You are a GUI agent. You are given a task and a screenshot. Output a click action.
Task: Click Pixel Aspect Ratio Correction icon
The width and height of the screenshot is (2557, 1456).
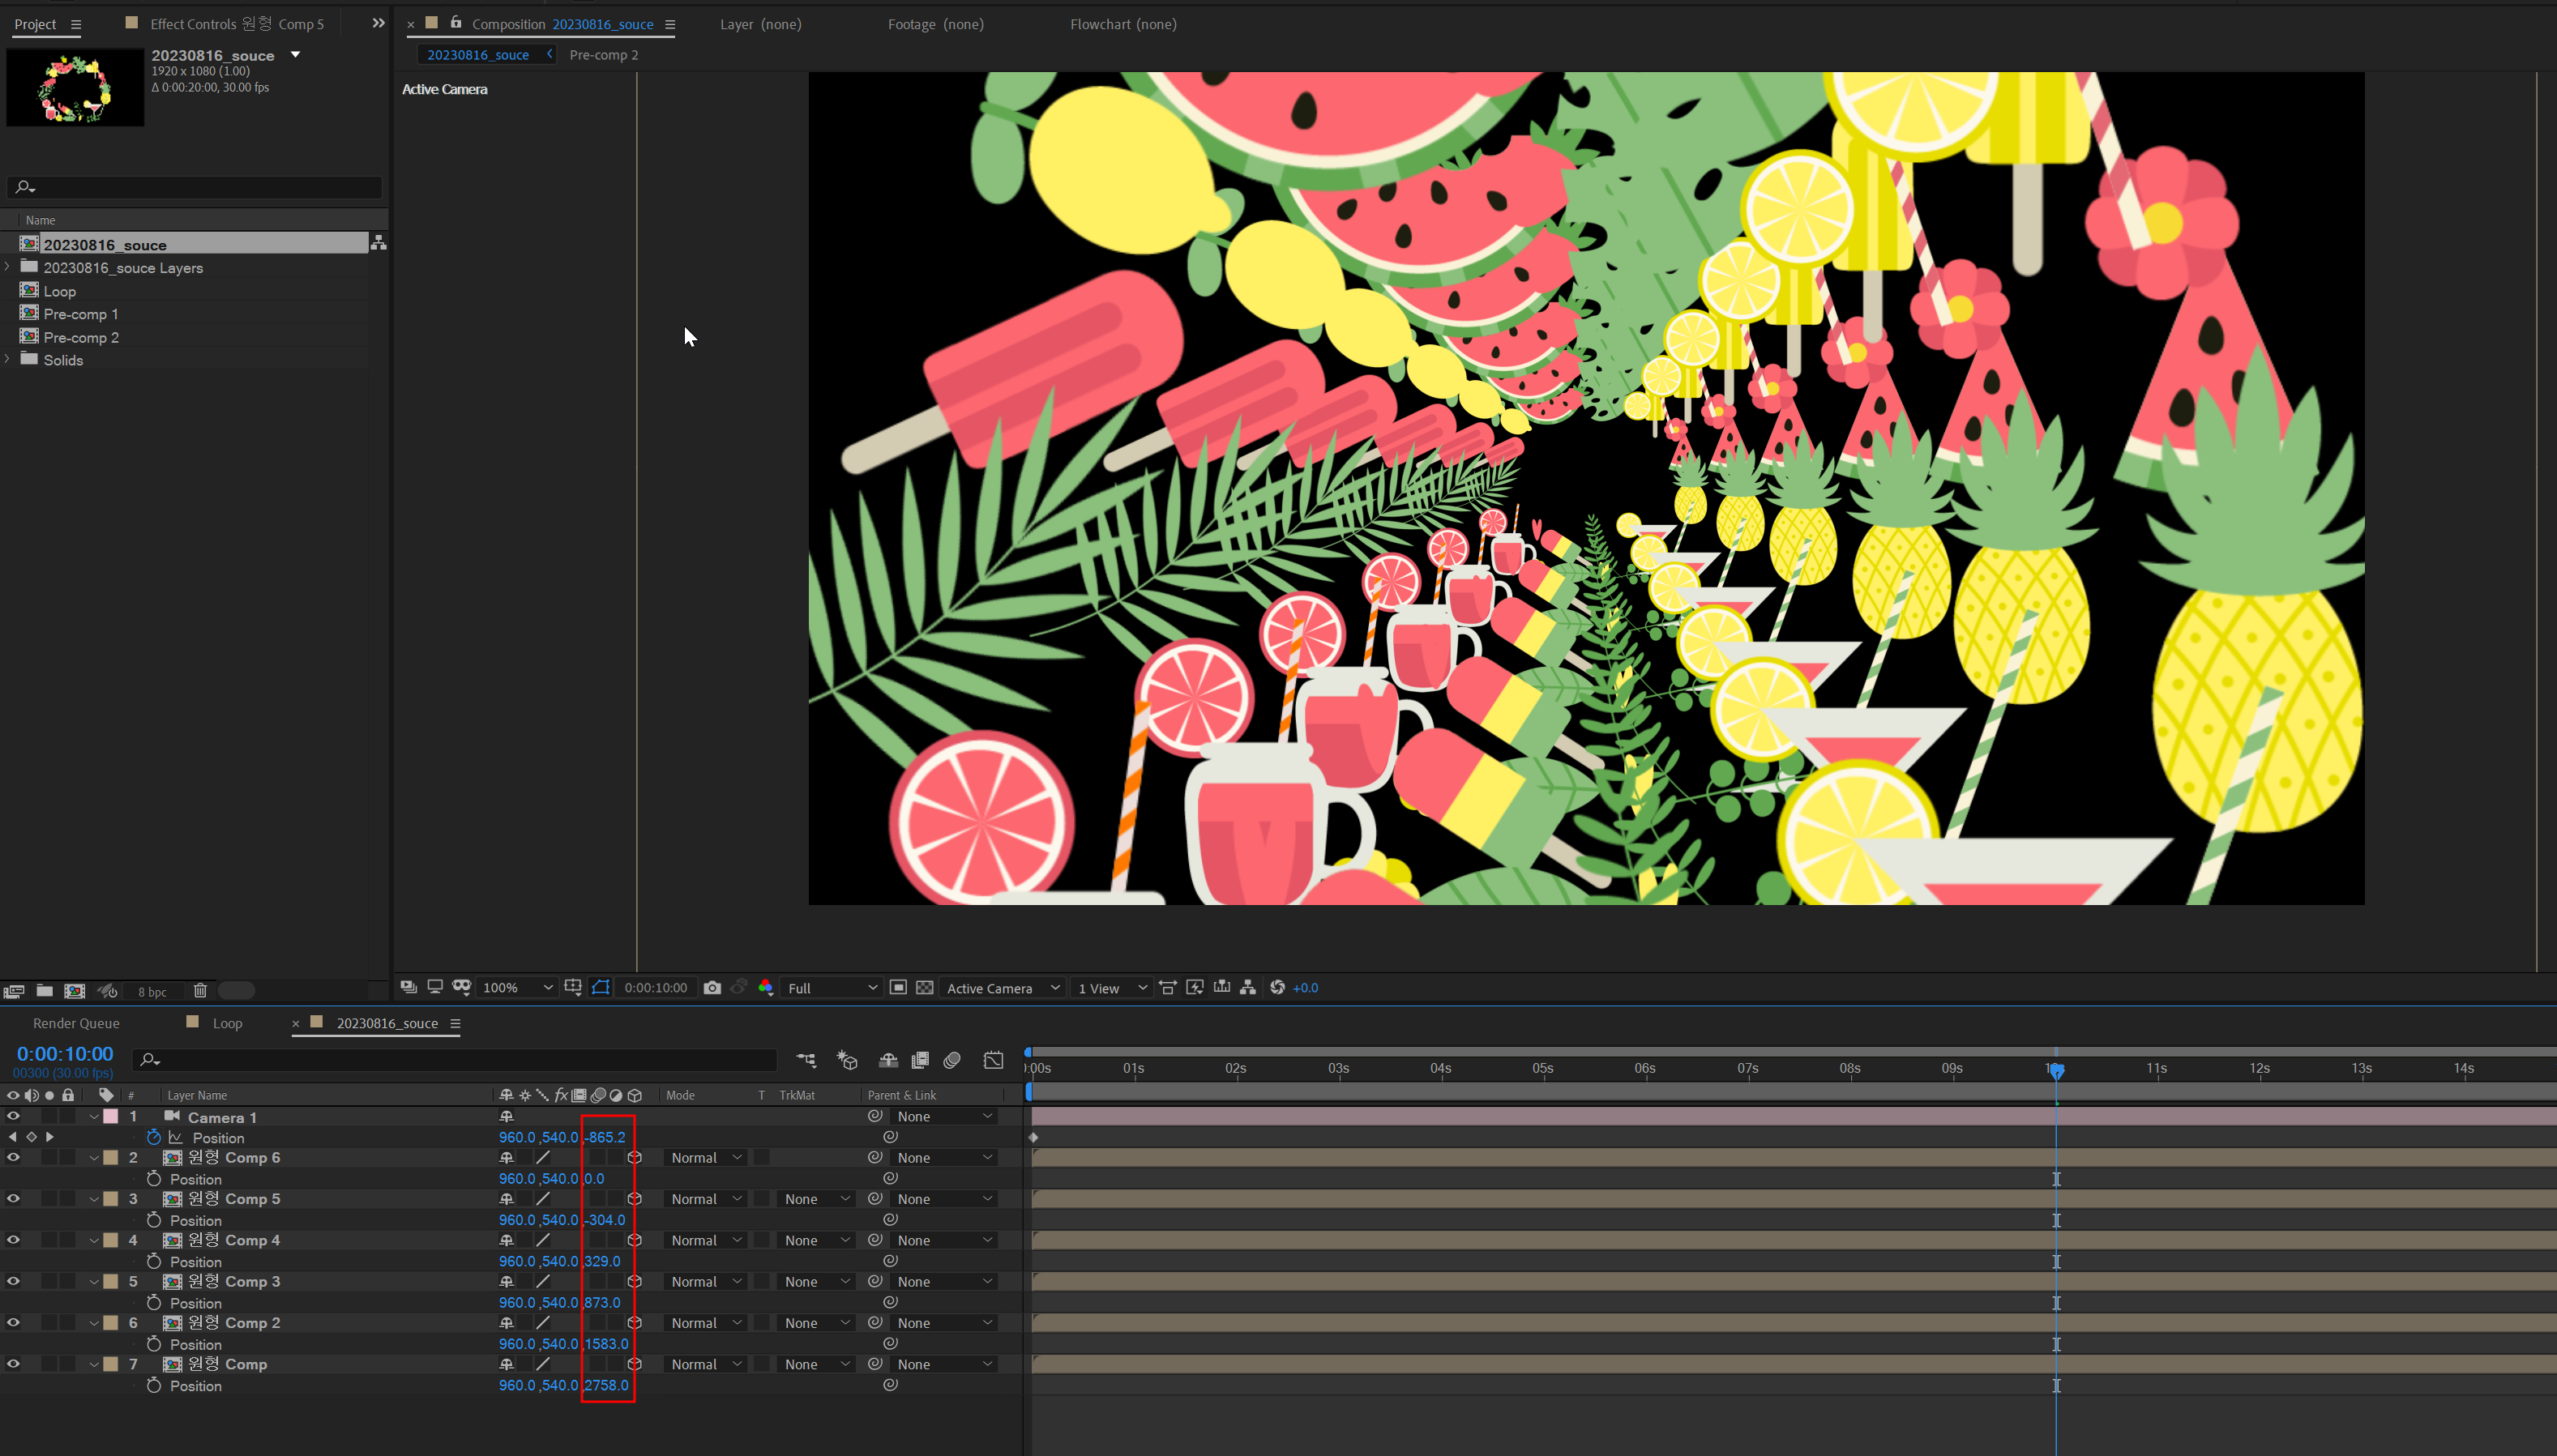(x=1168, y=988)
